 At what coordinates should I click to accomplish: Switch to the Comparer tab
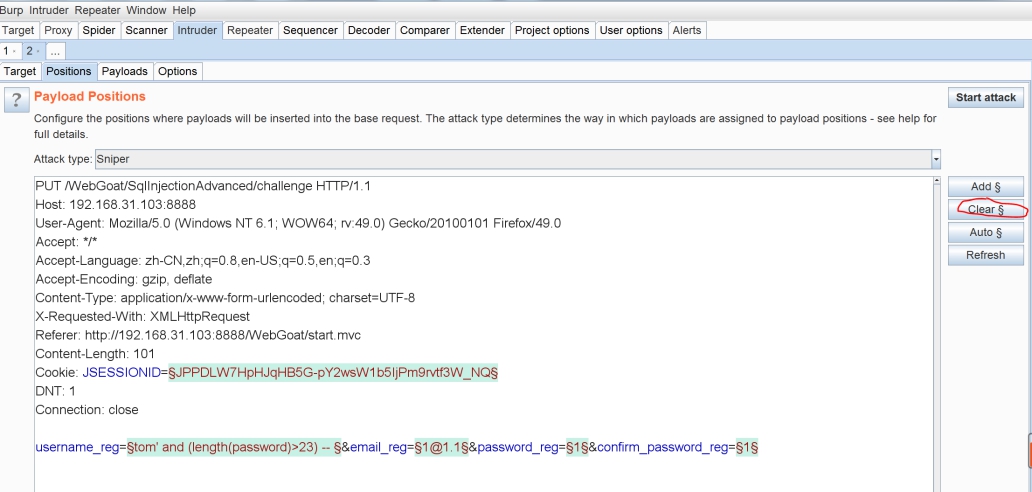point(425,30)
